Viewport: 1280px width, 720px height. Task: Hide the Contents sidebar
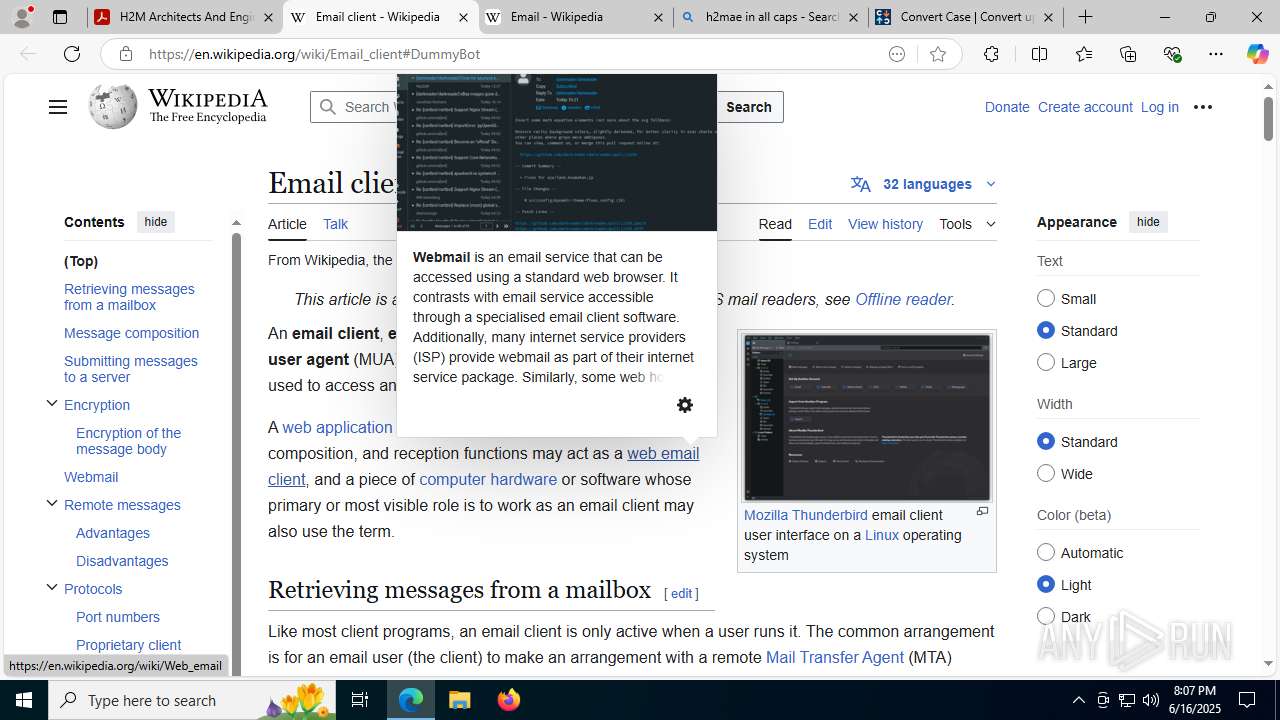point(155,222)
